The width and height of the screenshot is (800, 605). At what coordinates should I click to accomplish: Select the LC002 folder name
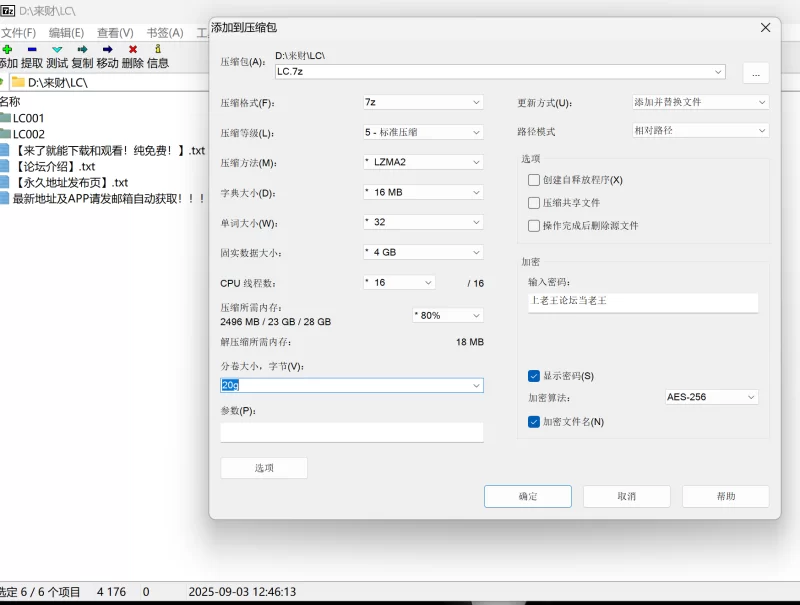click(x=29, y=134)
